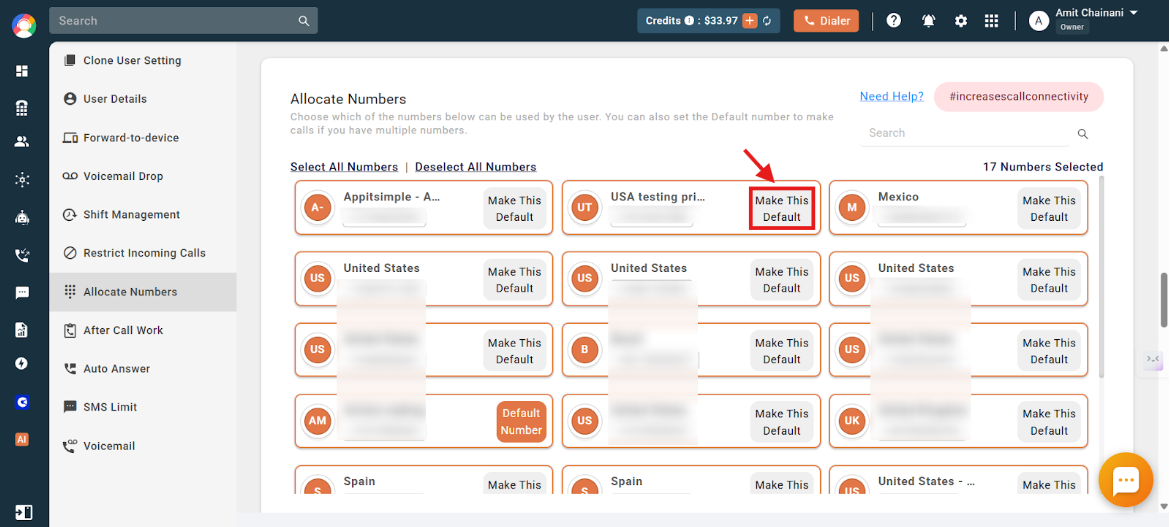Toggle the Default Number button

click(x=521, y=422)
